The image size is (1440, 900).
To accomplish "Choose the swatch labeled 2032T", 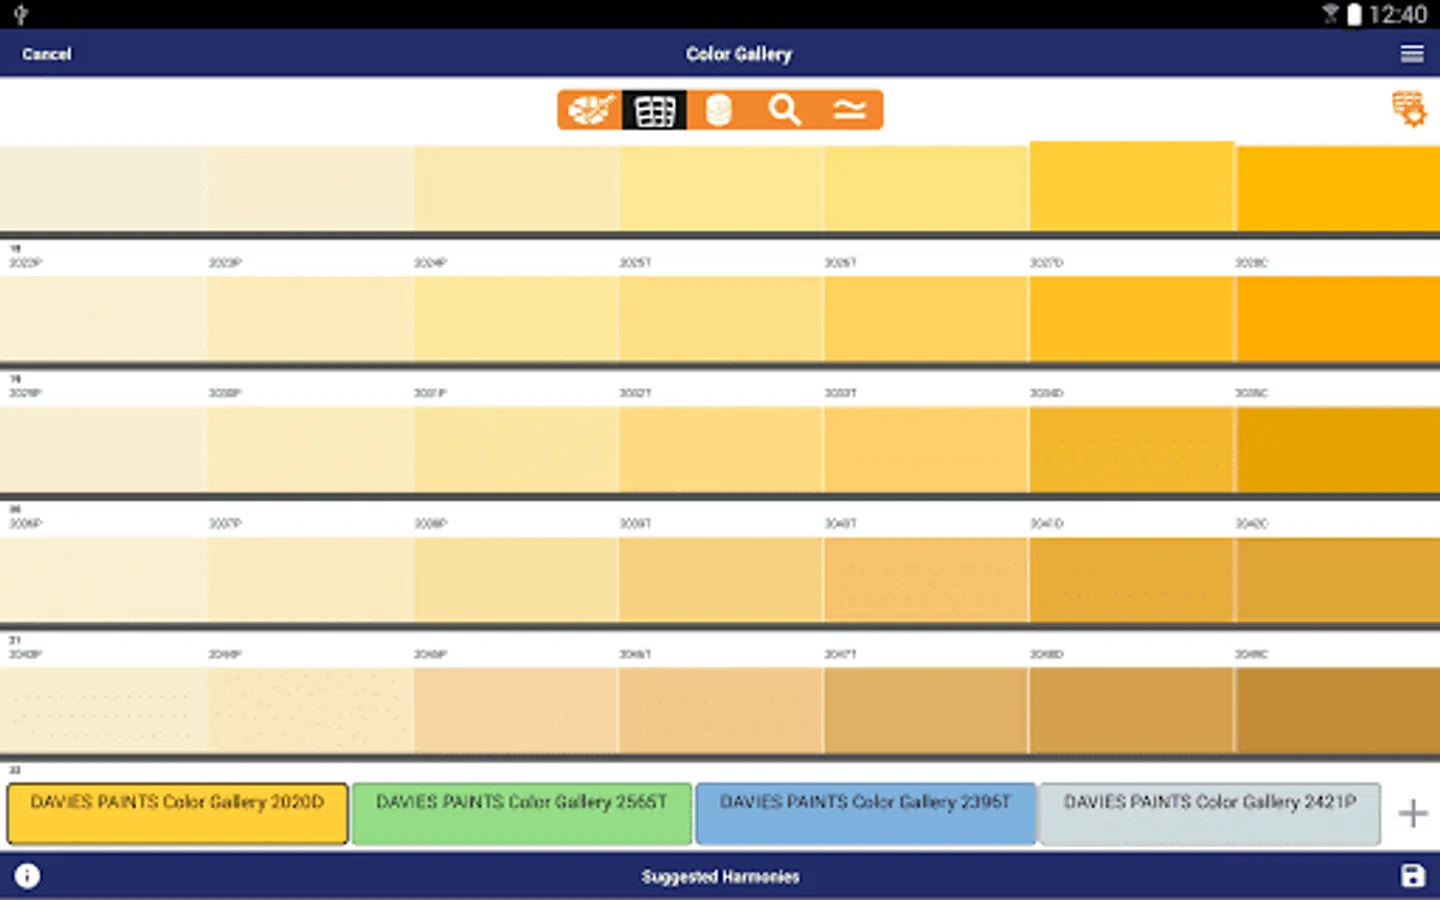I will pos(721,450).
